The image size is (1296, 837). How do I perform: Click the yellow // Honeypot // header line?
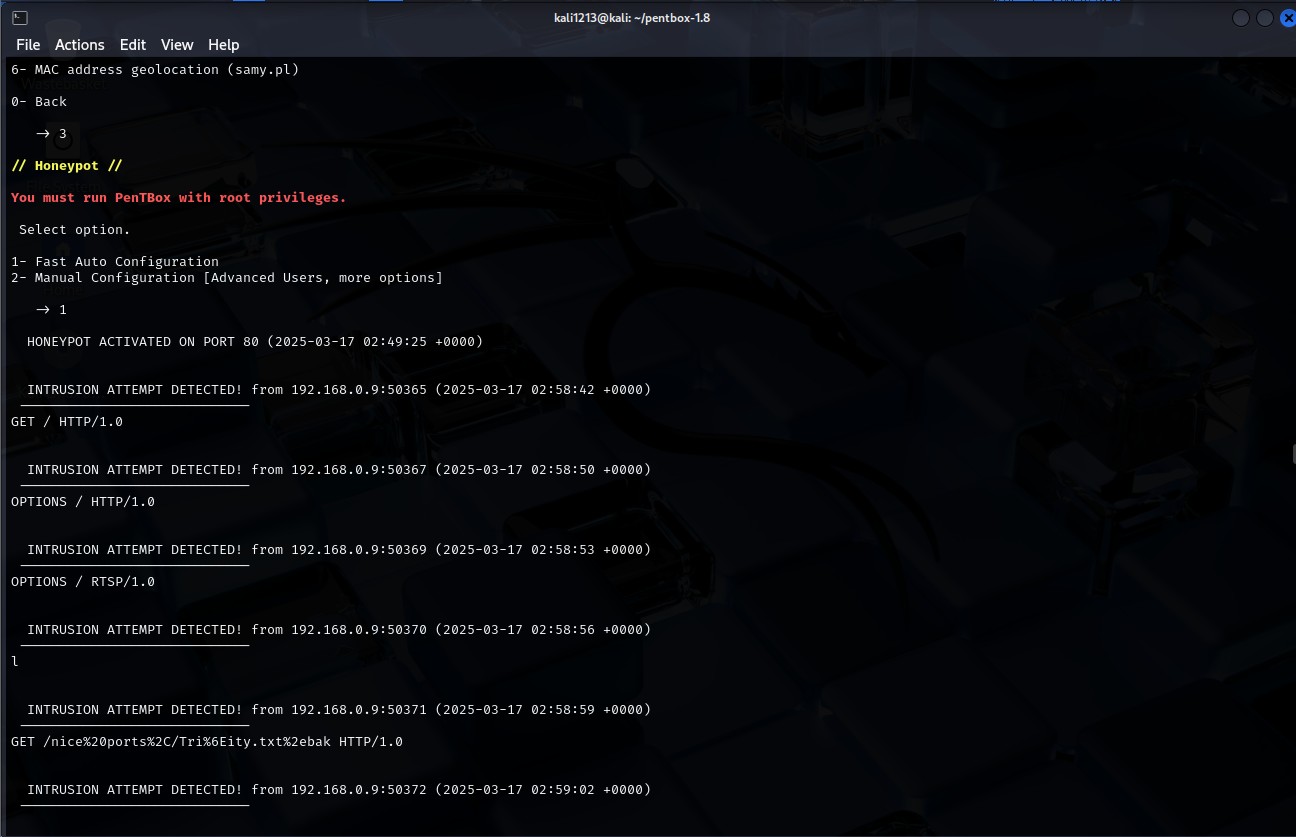click(x=66, y=165)
